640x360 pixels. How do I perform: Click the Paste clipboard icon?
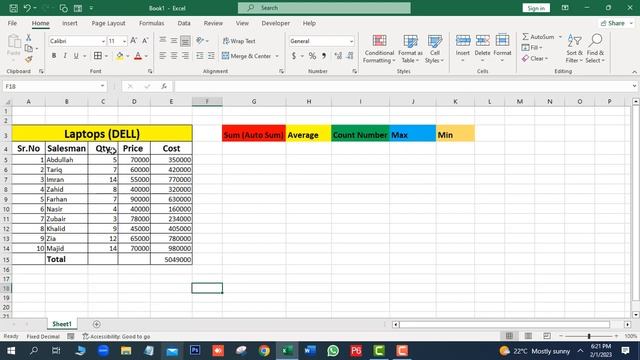tap(14, 42)
